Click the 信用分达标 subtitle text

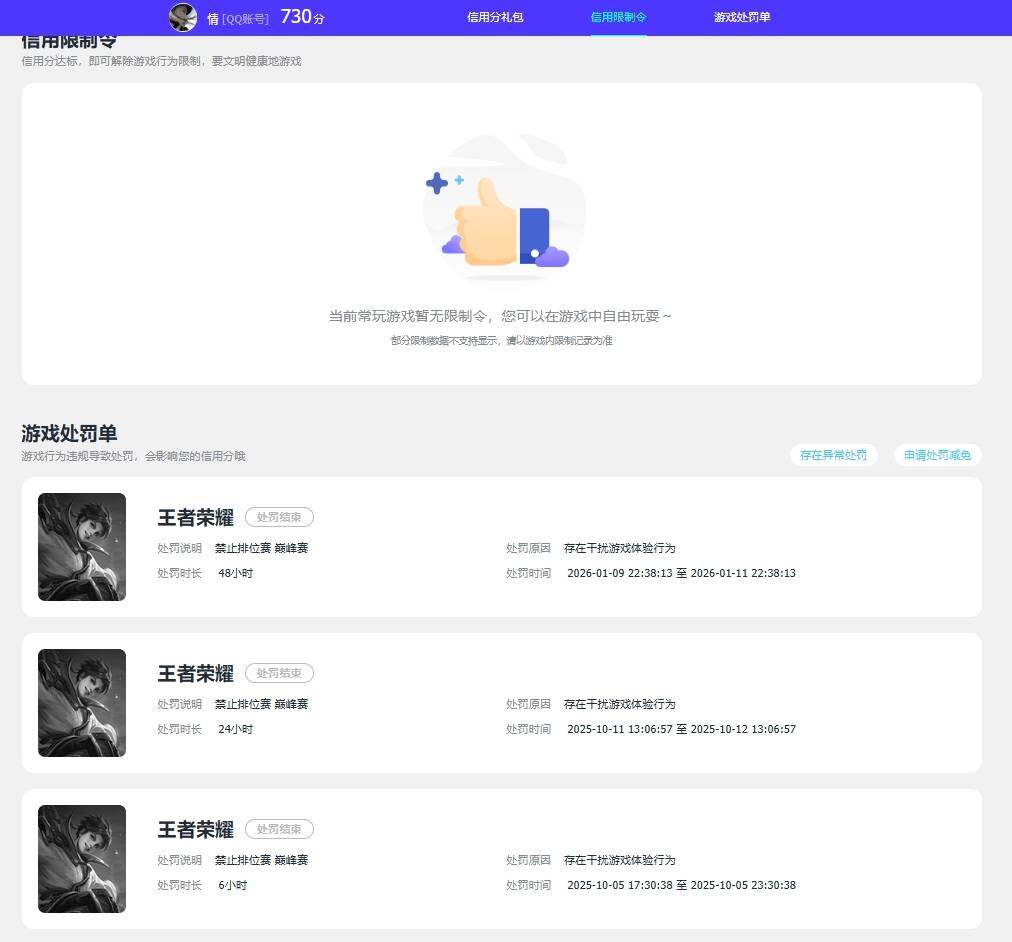click(x=161, y=61)
